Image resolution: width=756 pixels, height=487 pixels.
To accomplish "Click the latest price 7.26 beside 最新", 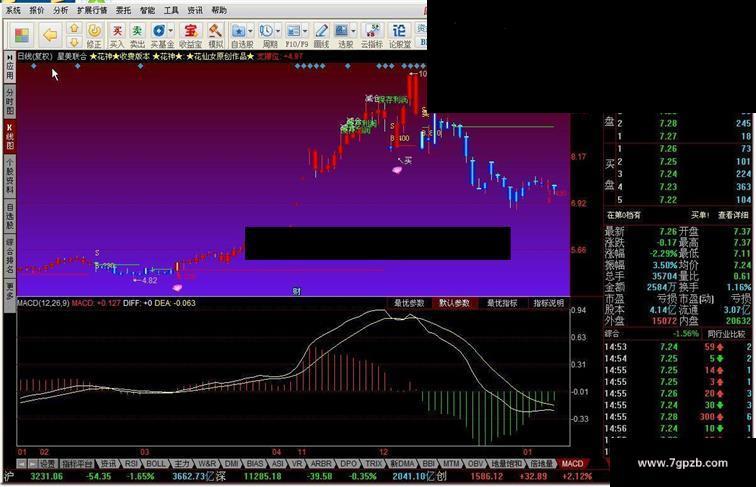I will click(668, 231).
